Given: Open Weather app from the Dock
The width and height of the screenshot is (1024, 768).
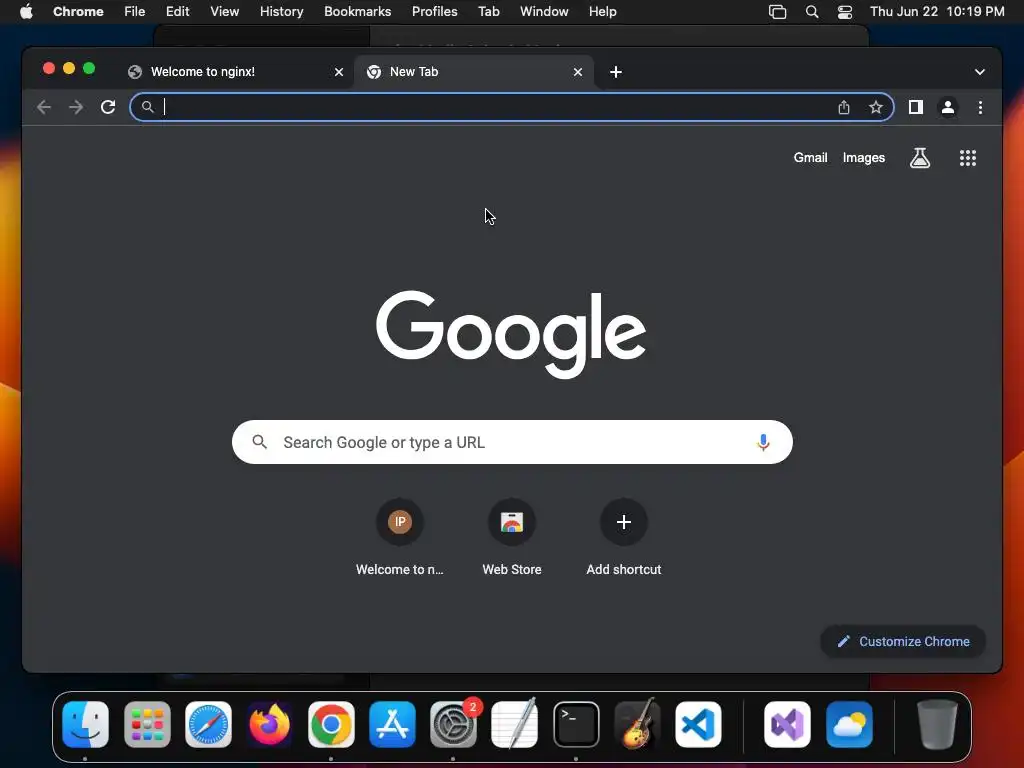Looking at the screenshot, I should pyautogui.click(x=849, y=724).
